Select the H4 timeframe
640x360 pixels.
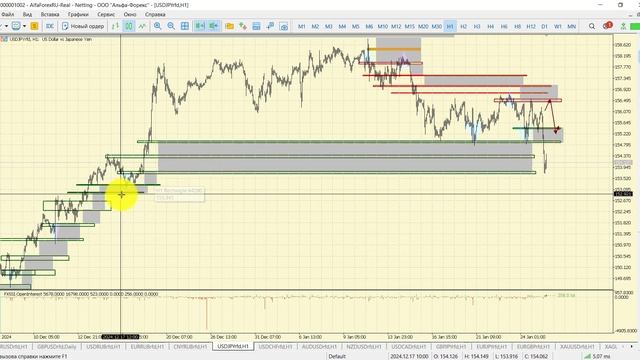point(490,26)
